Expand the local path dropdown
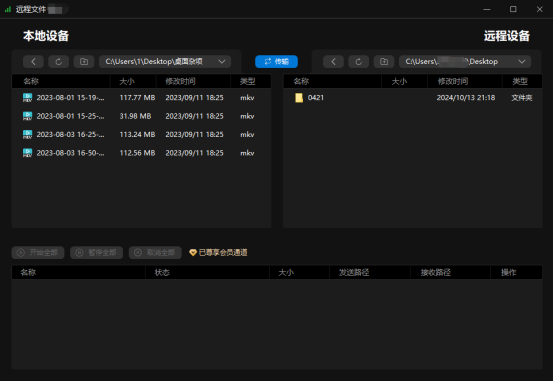This screenshot has height=381, width=554. point(222,61)
